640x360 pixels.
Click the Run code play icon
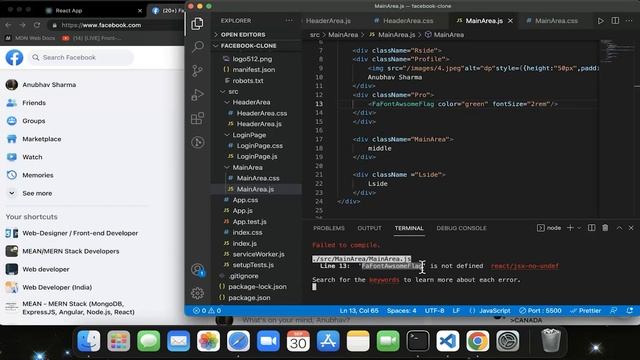[x=600, y=21]
